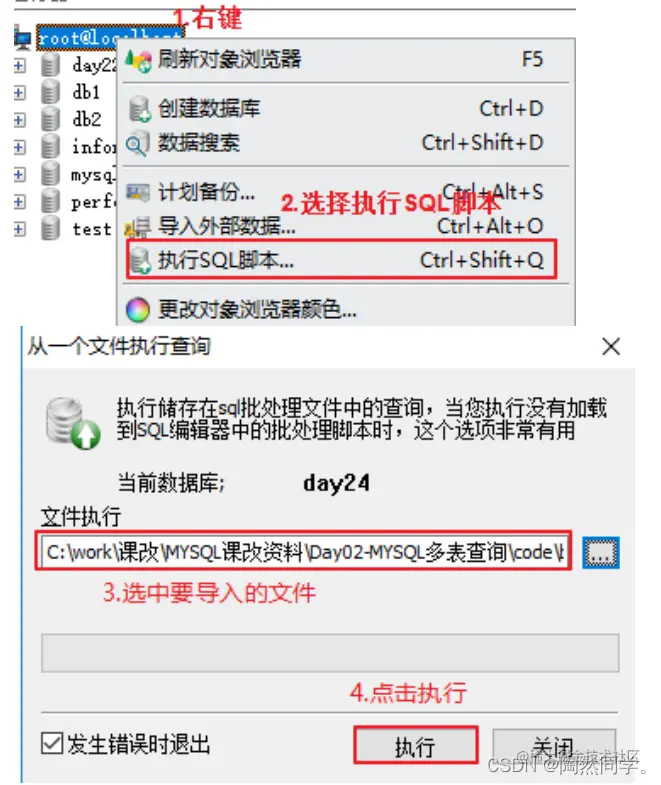Click the root@localhost server connection icon
The width and height of the screenshot is (661, 785).
[x=23, y=38]
